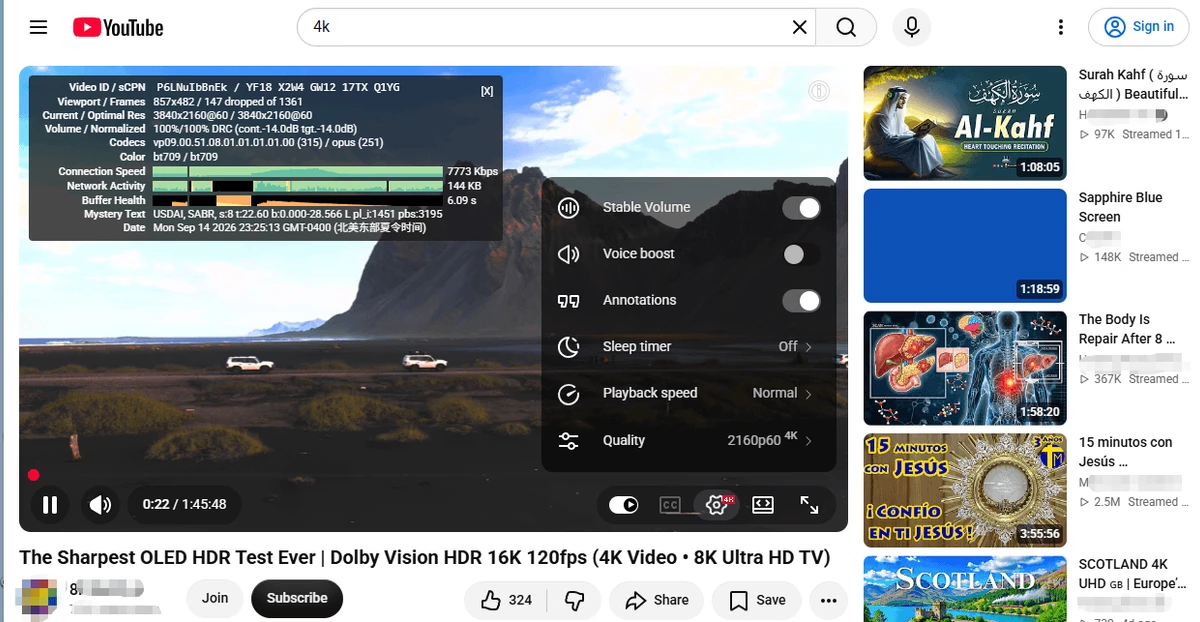The image size is (1200, 622).
Task: Turn off Stable Volume switch
Action: (801, 208)
